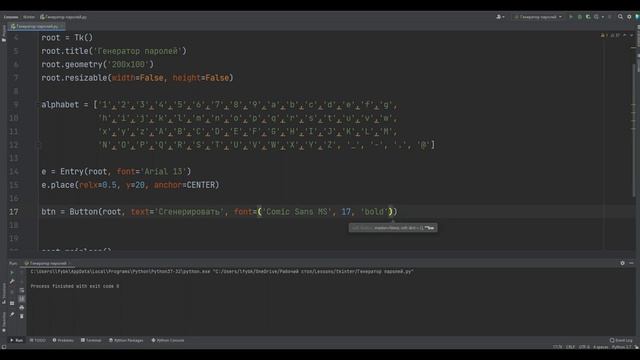Click Run with Coverage icon in top toolbar
Image resolution: width=640 pixels, height=360 pixels.
point(588,17)
